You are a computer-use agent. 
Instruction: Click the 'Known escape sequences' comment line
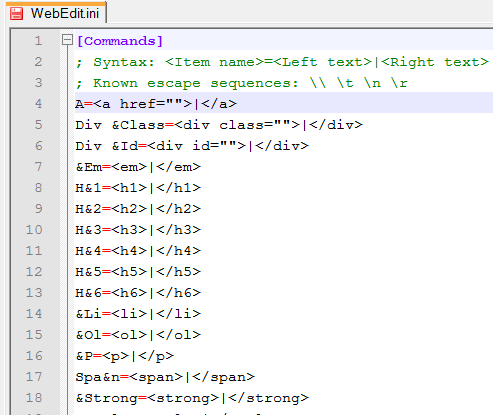point(242,83)
